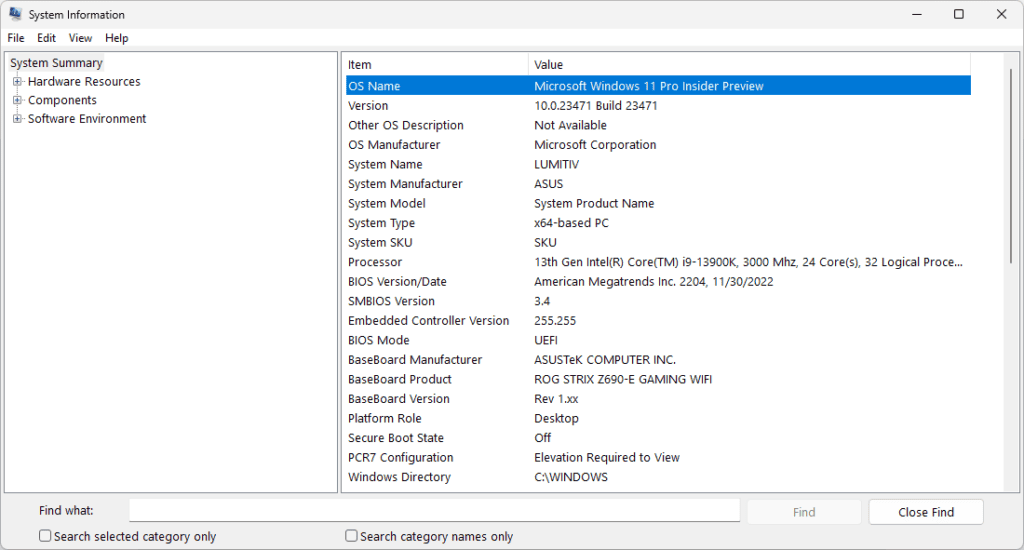This screenshot has width=1024, height=550.
Task: Open the File menu
Action: pos(16,38)
